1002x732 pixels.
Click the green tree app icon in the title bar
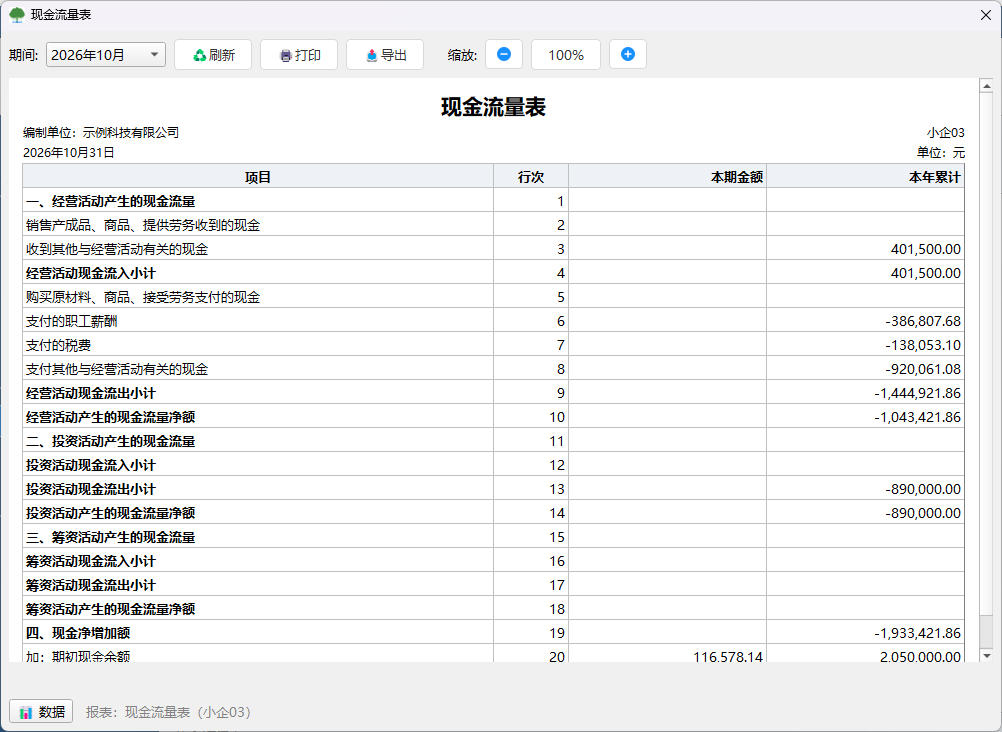coord(17,15)
